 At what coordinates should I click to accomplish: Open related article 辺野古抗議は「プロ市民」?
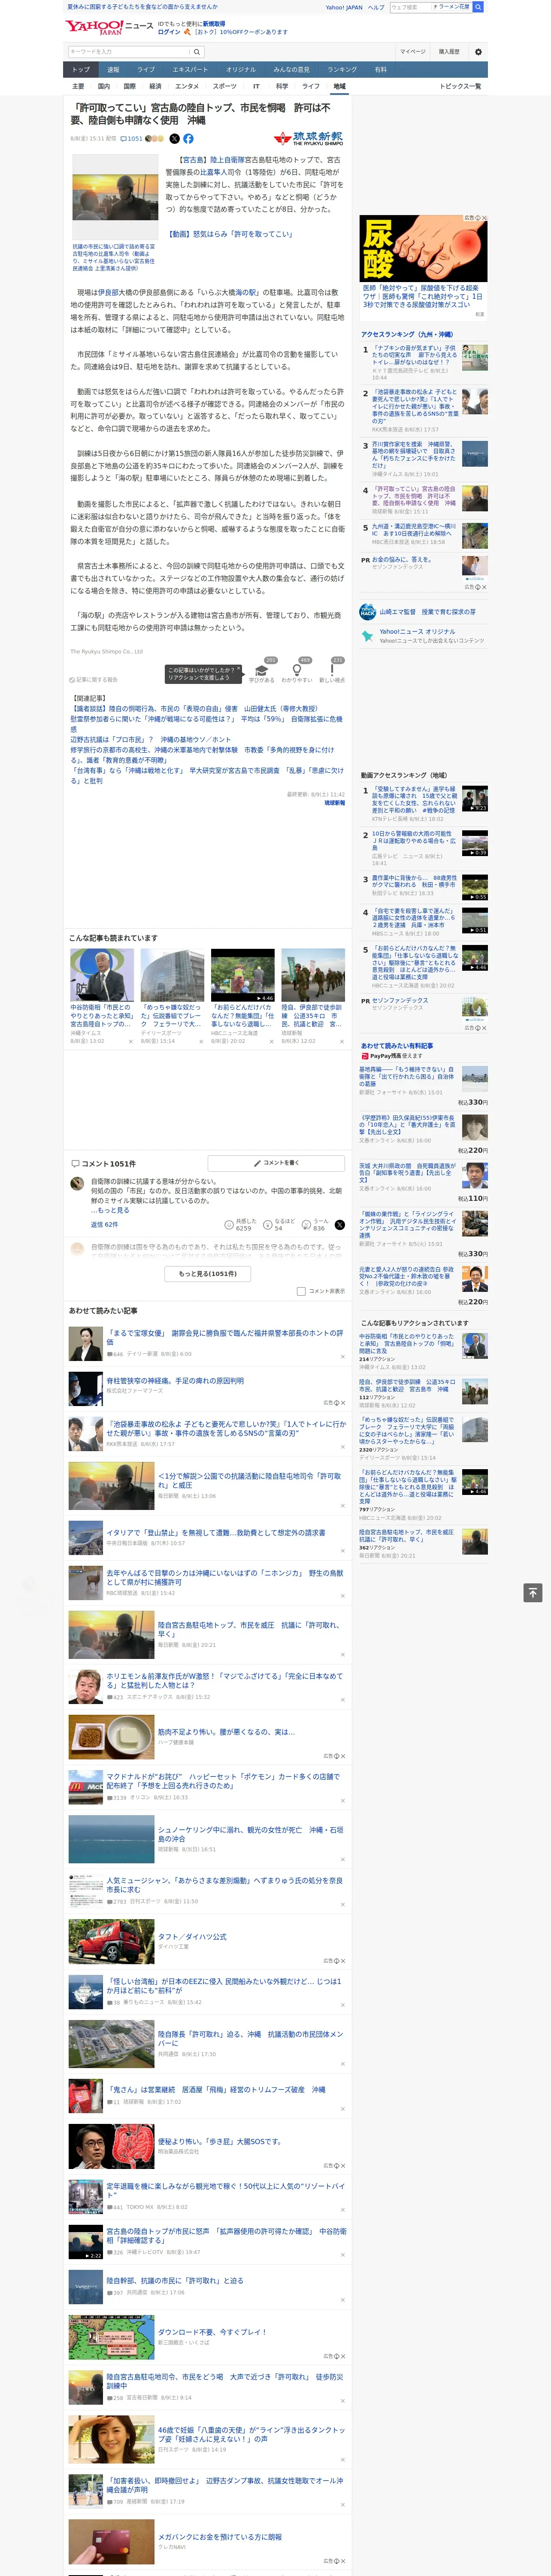pyautogui.click(x=150, y=740)
